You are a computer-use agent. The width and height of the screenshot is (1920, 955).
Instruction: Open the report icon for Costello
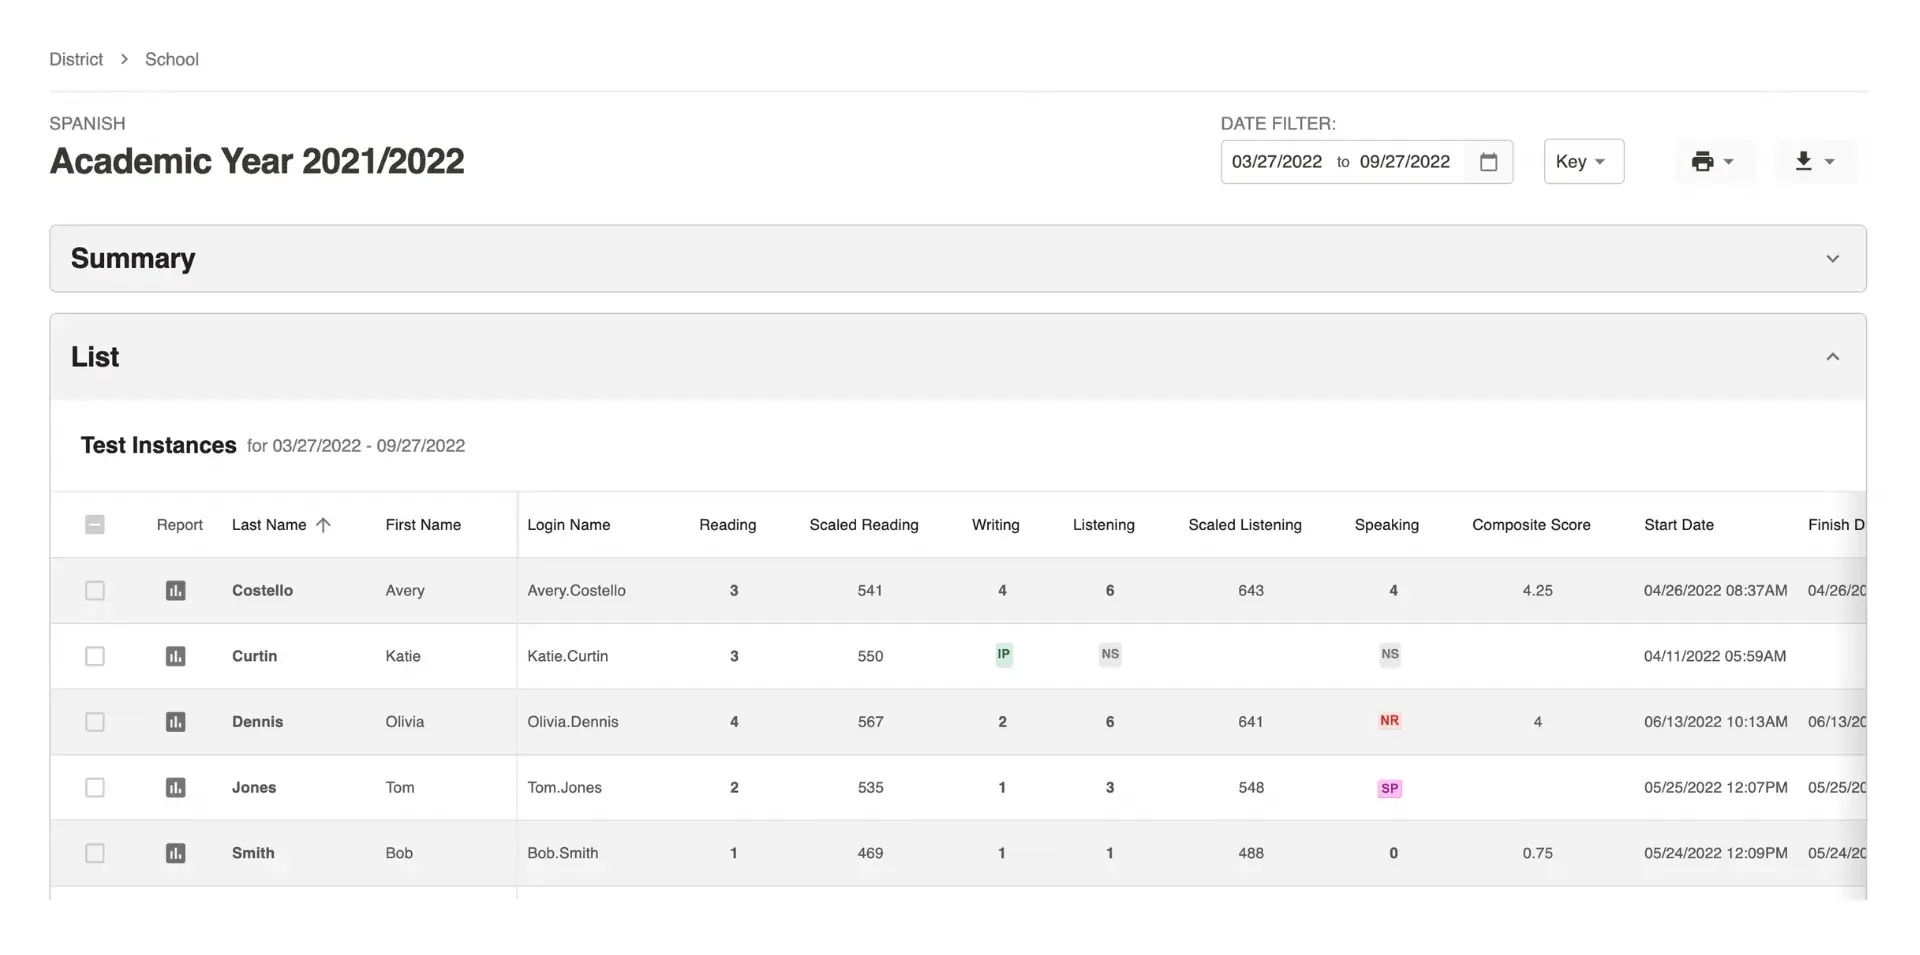[175, 591]
